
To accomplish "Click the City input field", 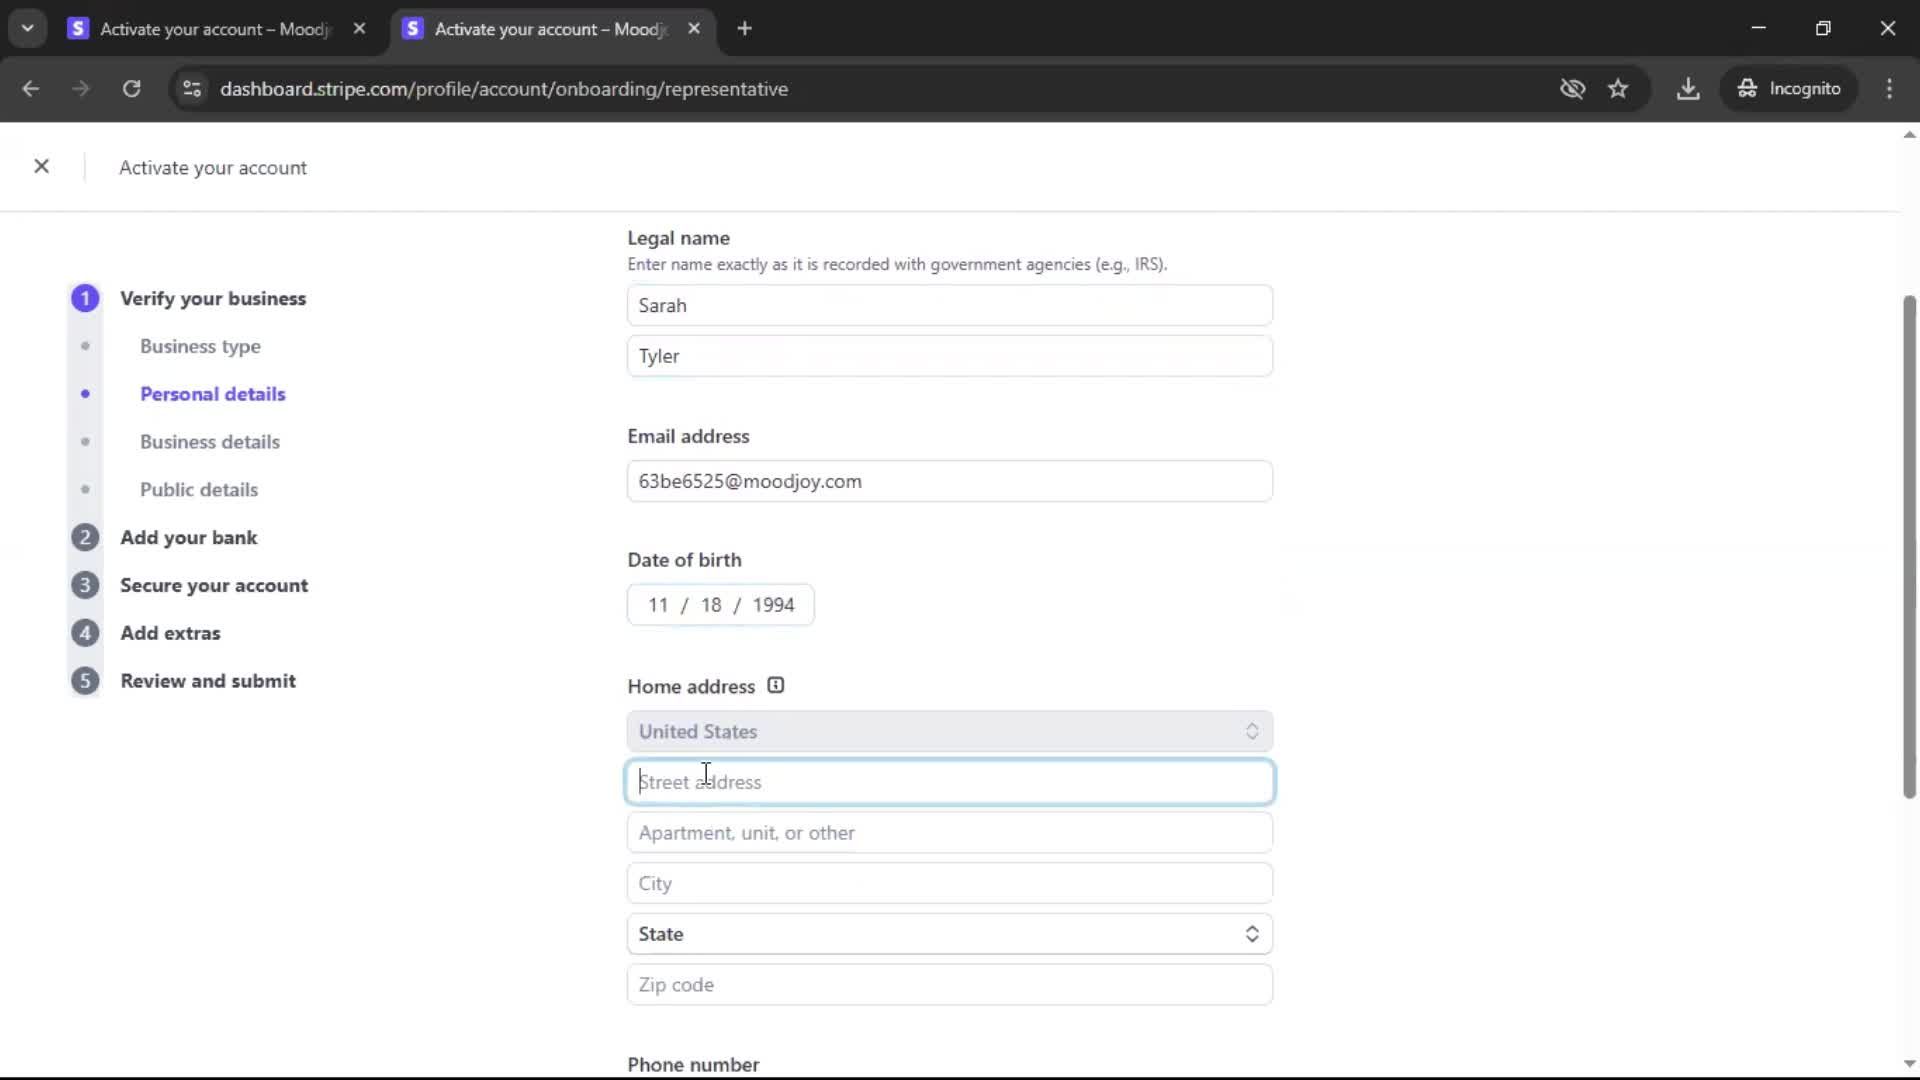I will point(949,884).
